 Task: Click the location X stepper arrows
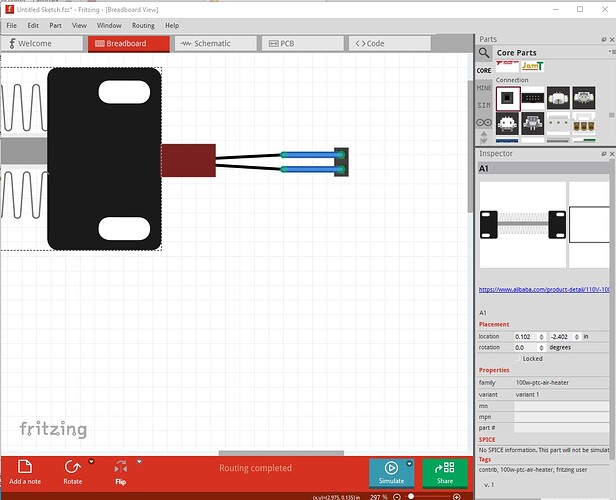click(x=542, y=336)
